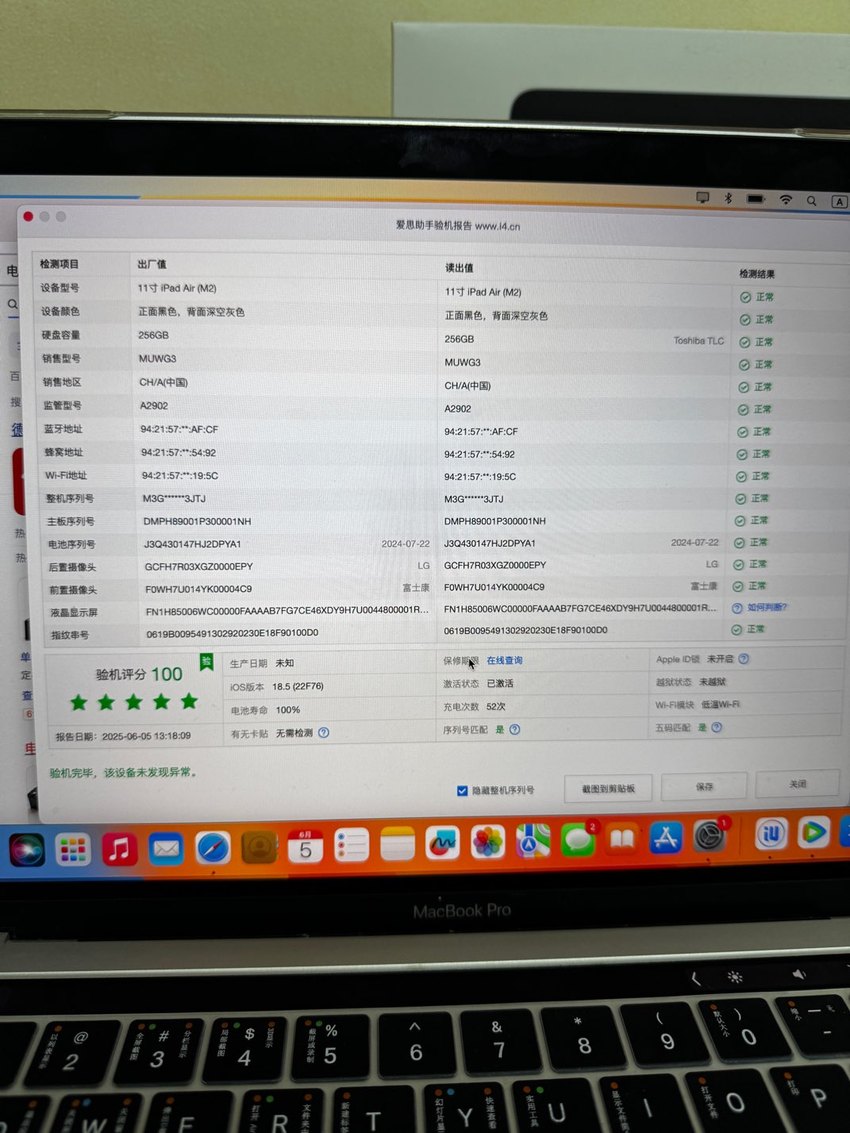
Task: Click the battery icon in menu bar
Action: pos(755,199)
